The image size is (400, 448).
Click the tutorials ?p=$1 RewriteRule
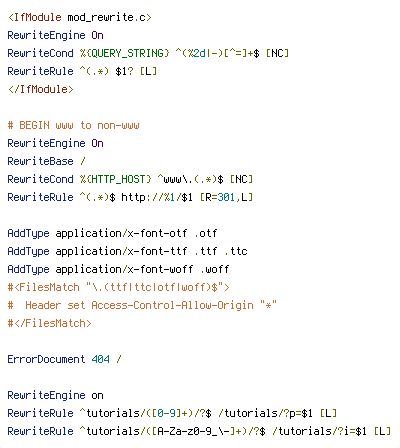pos(172,413)
